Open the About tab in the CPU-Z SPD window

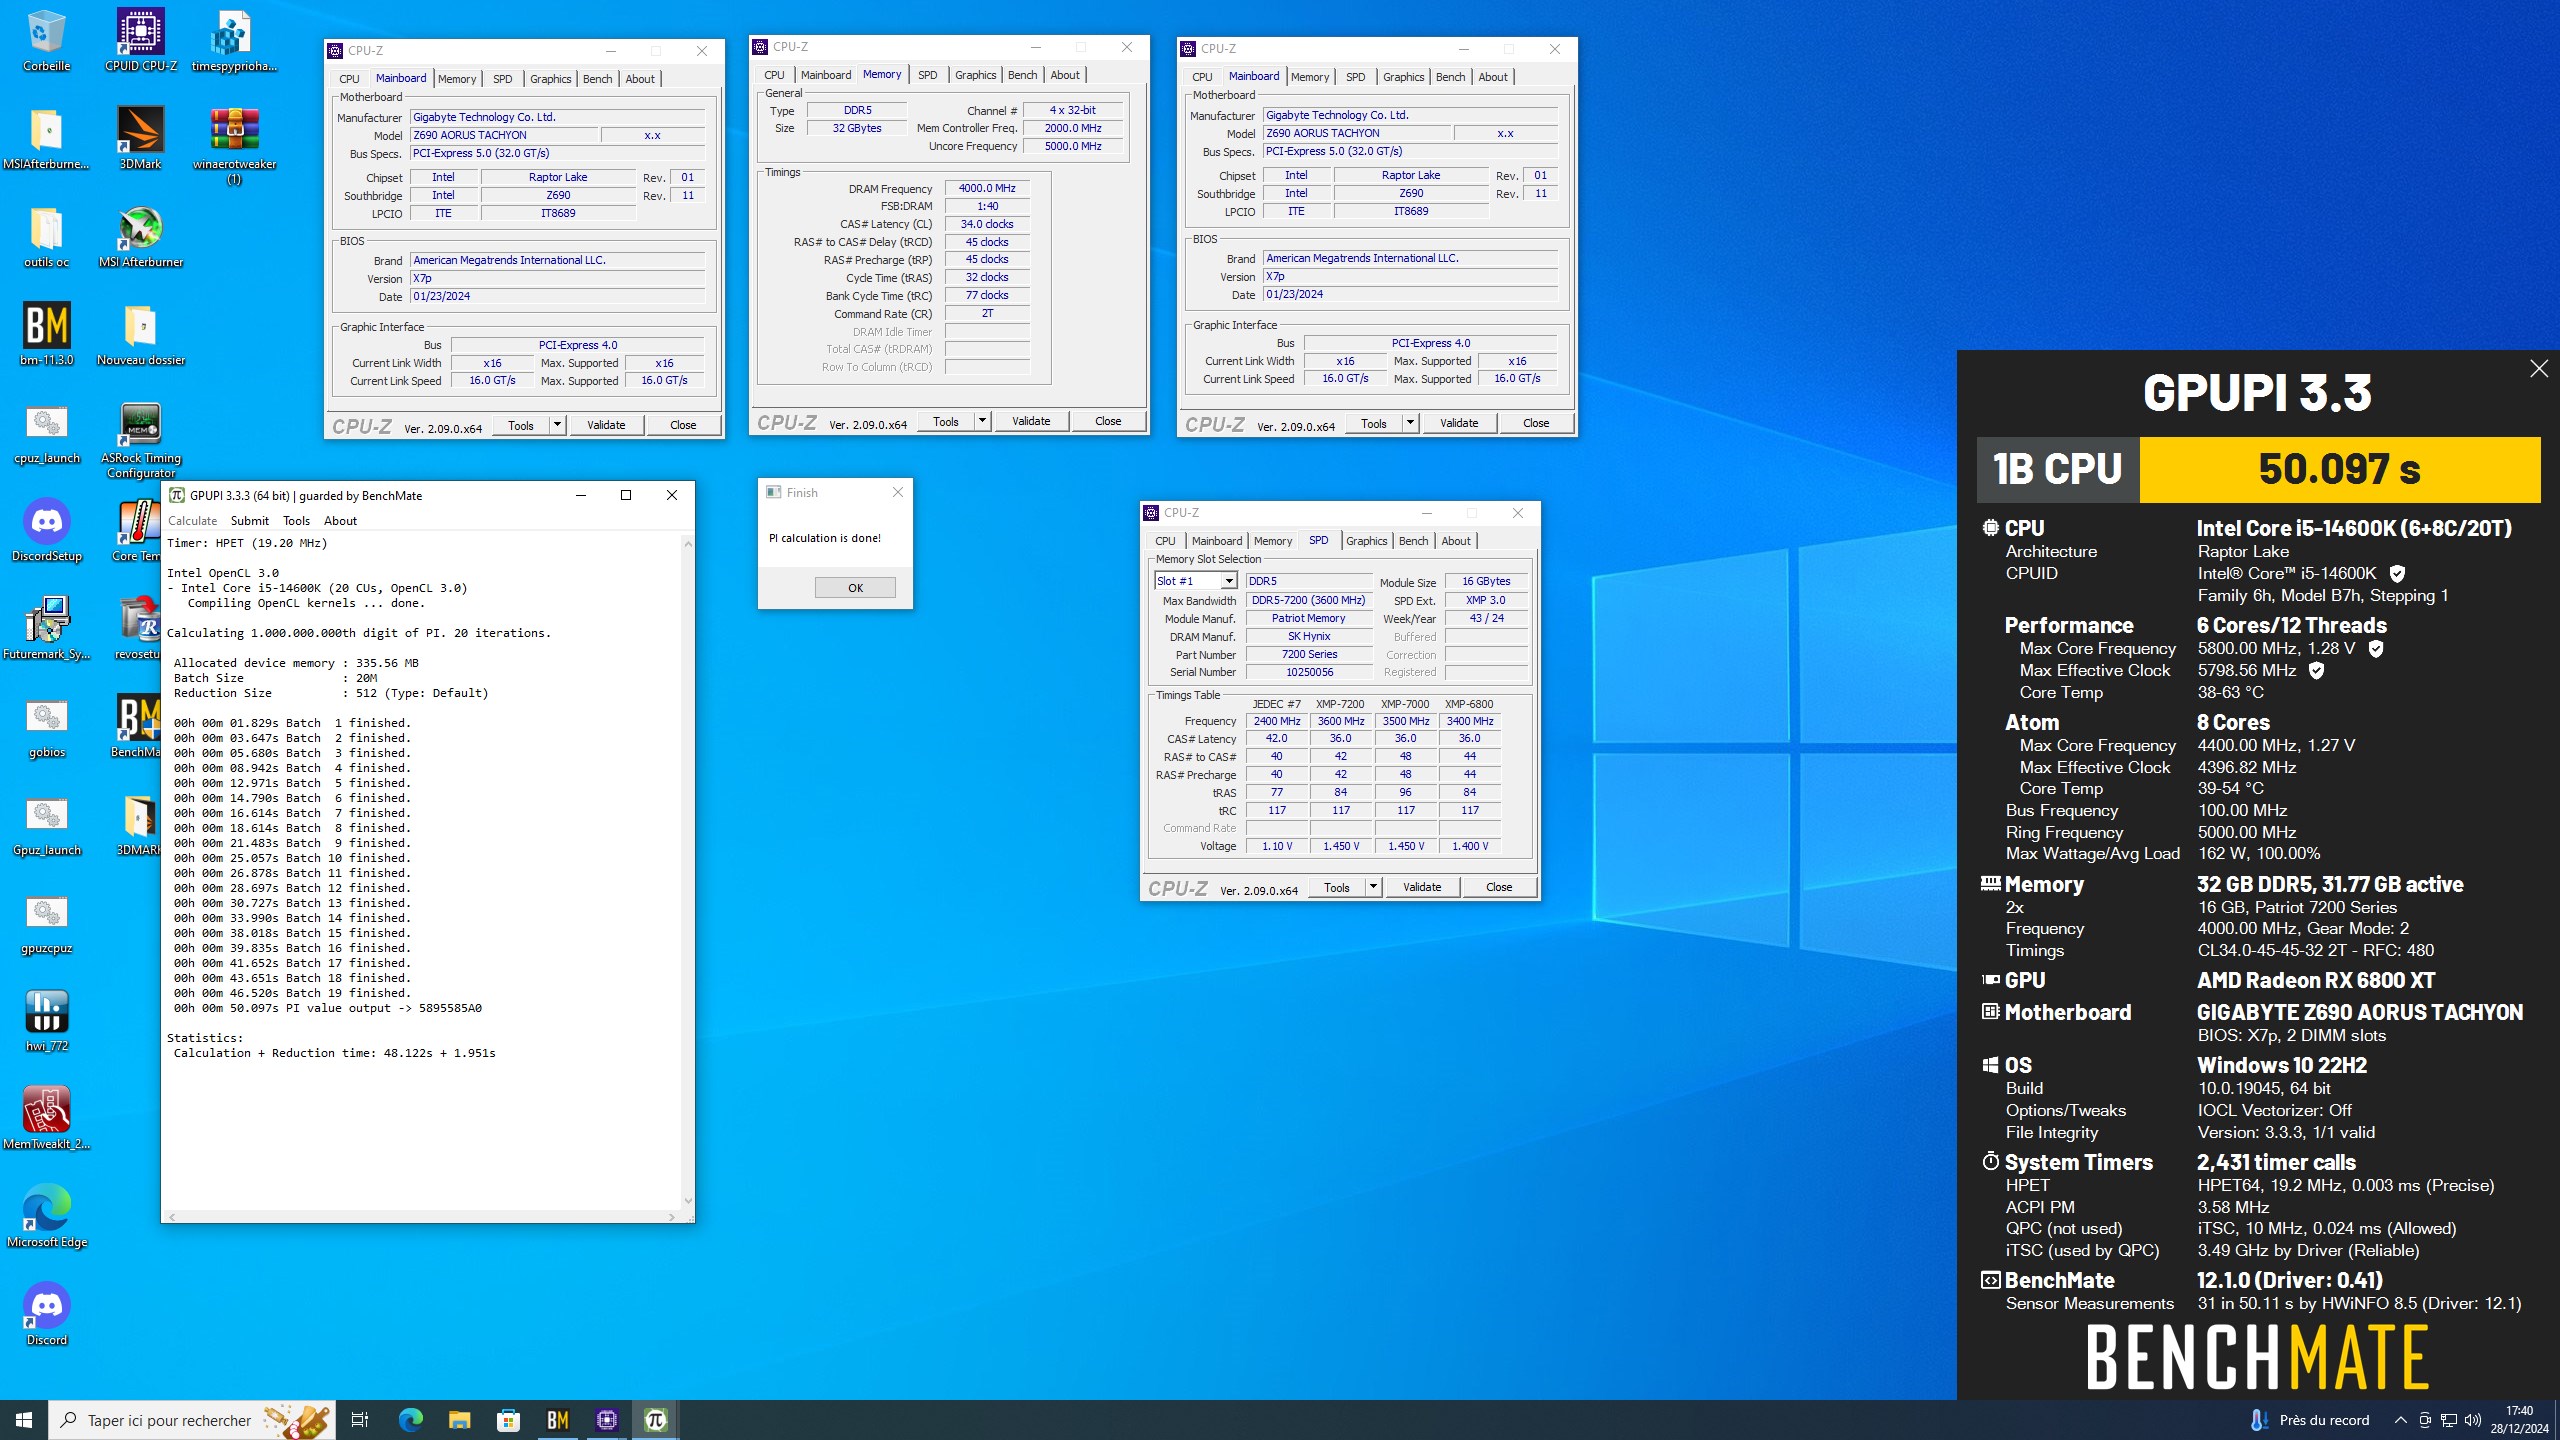pyautogui.click(x=1456, y=541)
